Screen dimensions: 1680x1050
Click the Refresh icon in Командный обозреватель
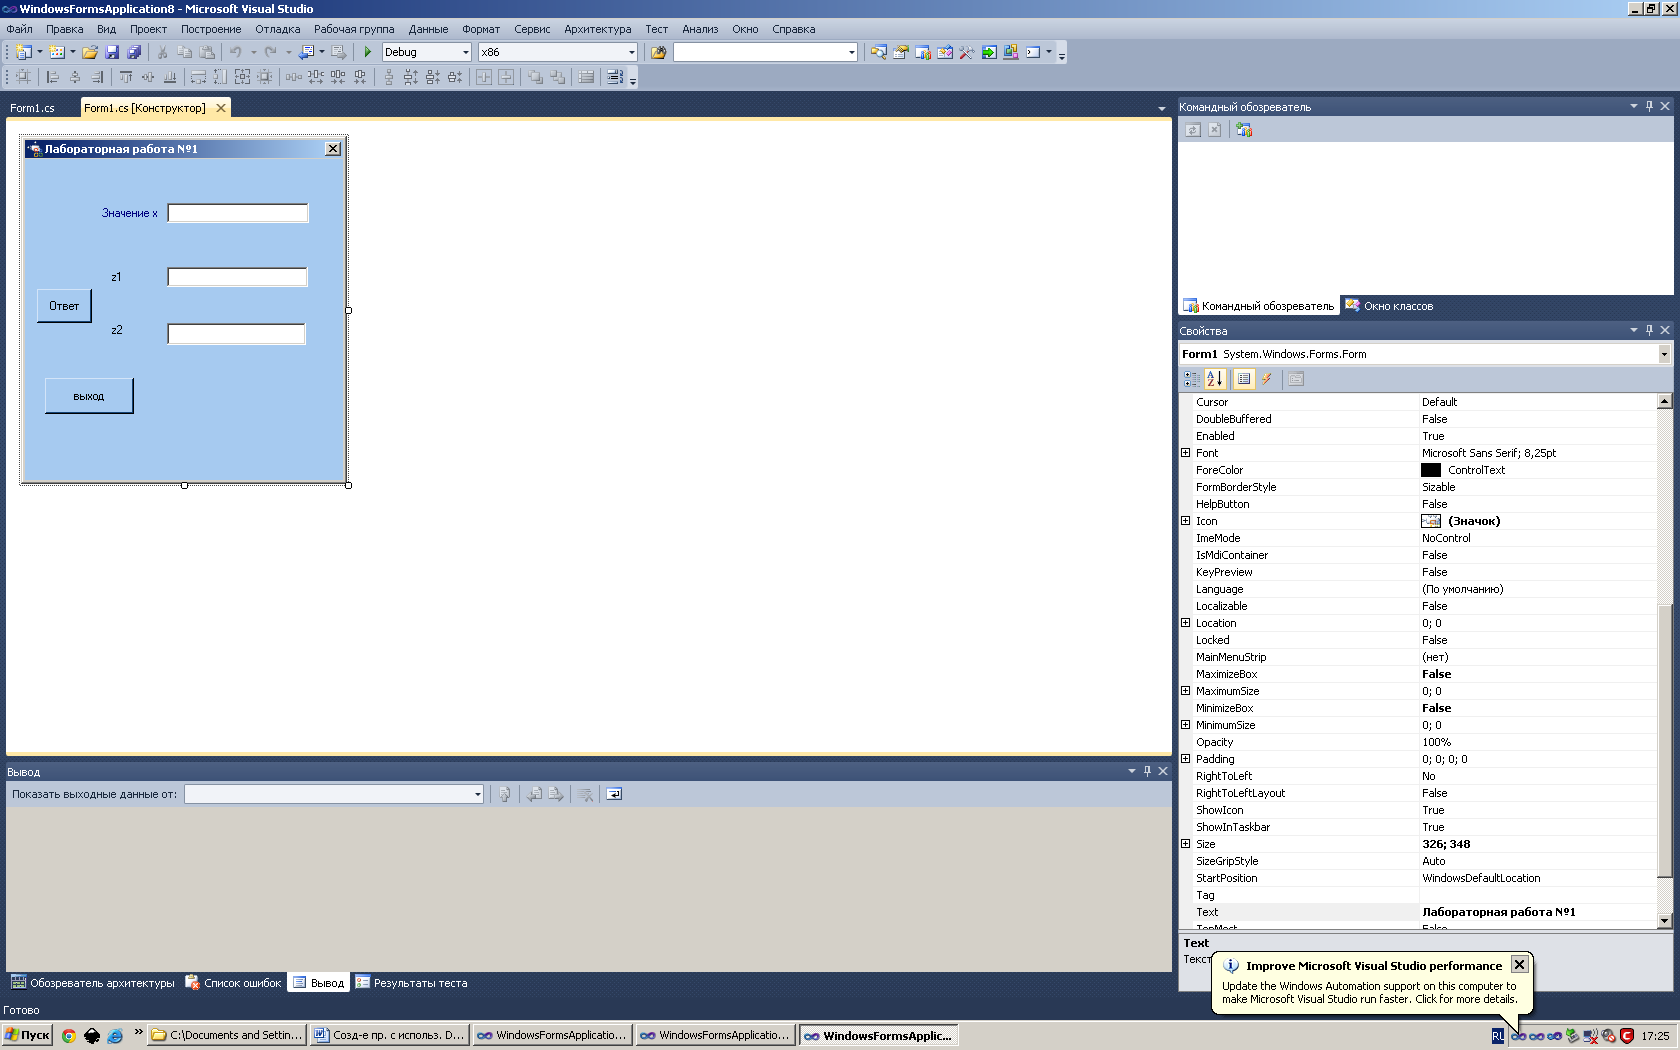[x=1192, y=130]
